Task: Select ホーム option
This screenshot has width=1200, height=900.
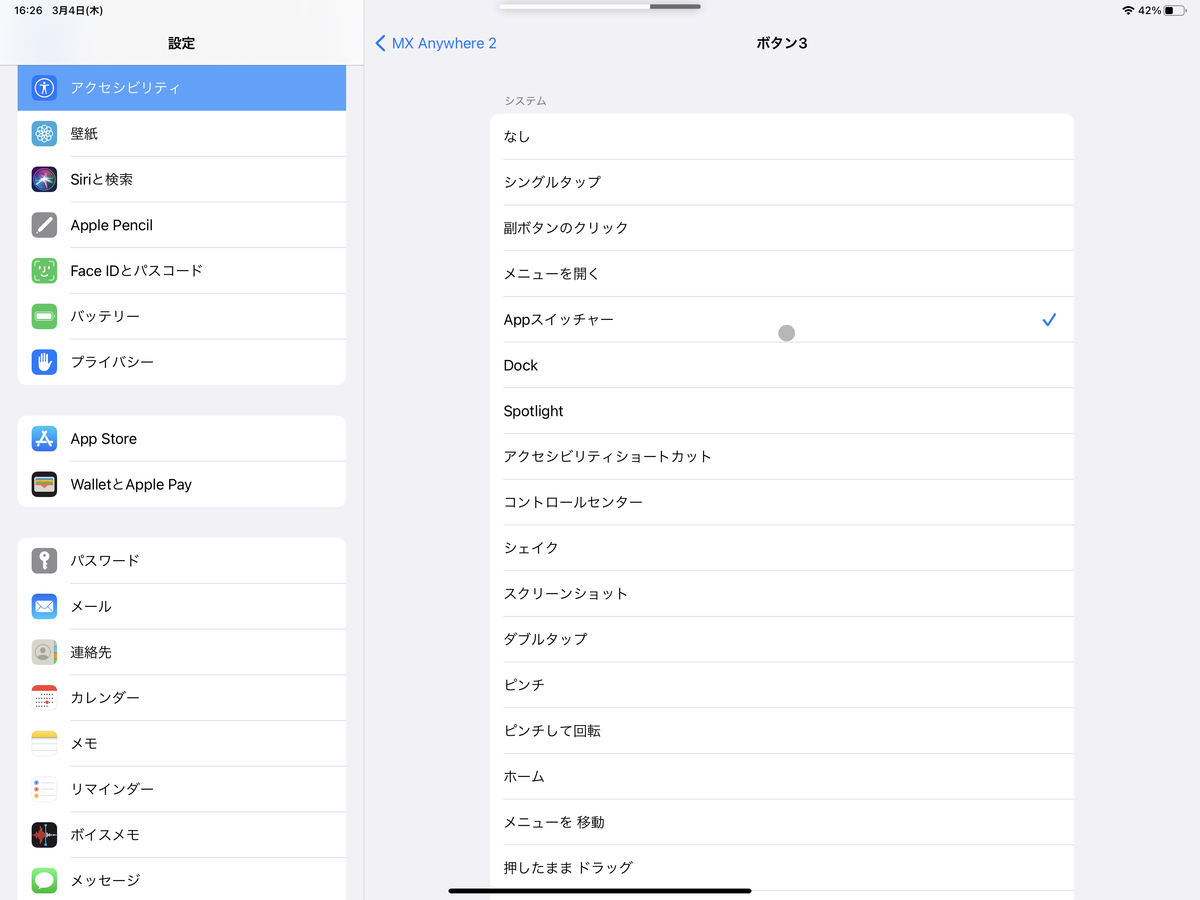Action: click(782, 777)
